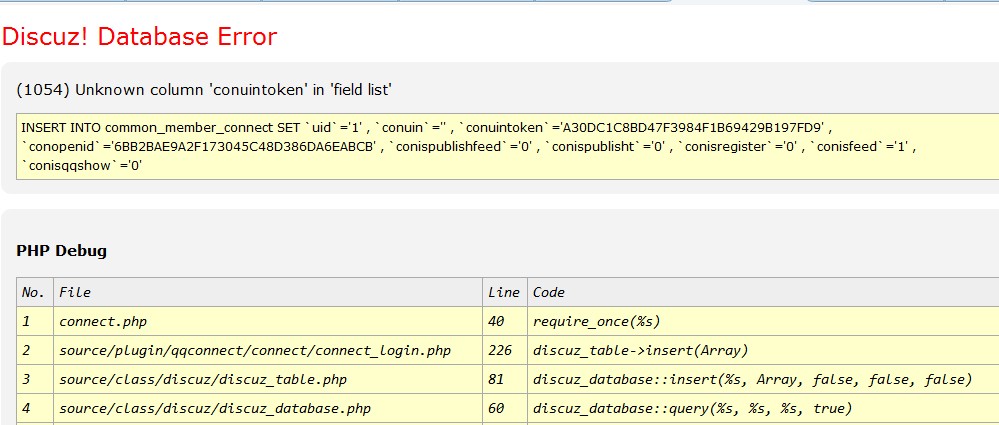The image size is (999, 425).
Task: Click line number 60 cell
Action: pyautogui.click(x=496, y=408)
